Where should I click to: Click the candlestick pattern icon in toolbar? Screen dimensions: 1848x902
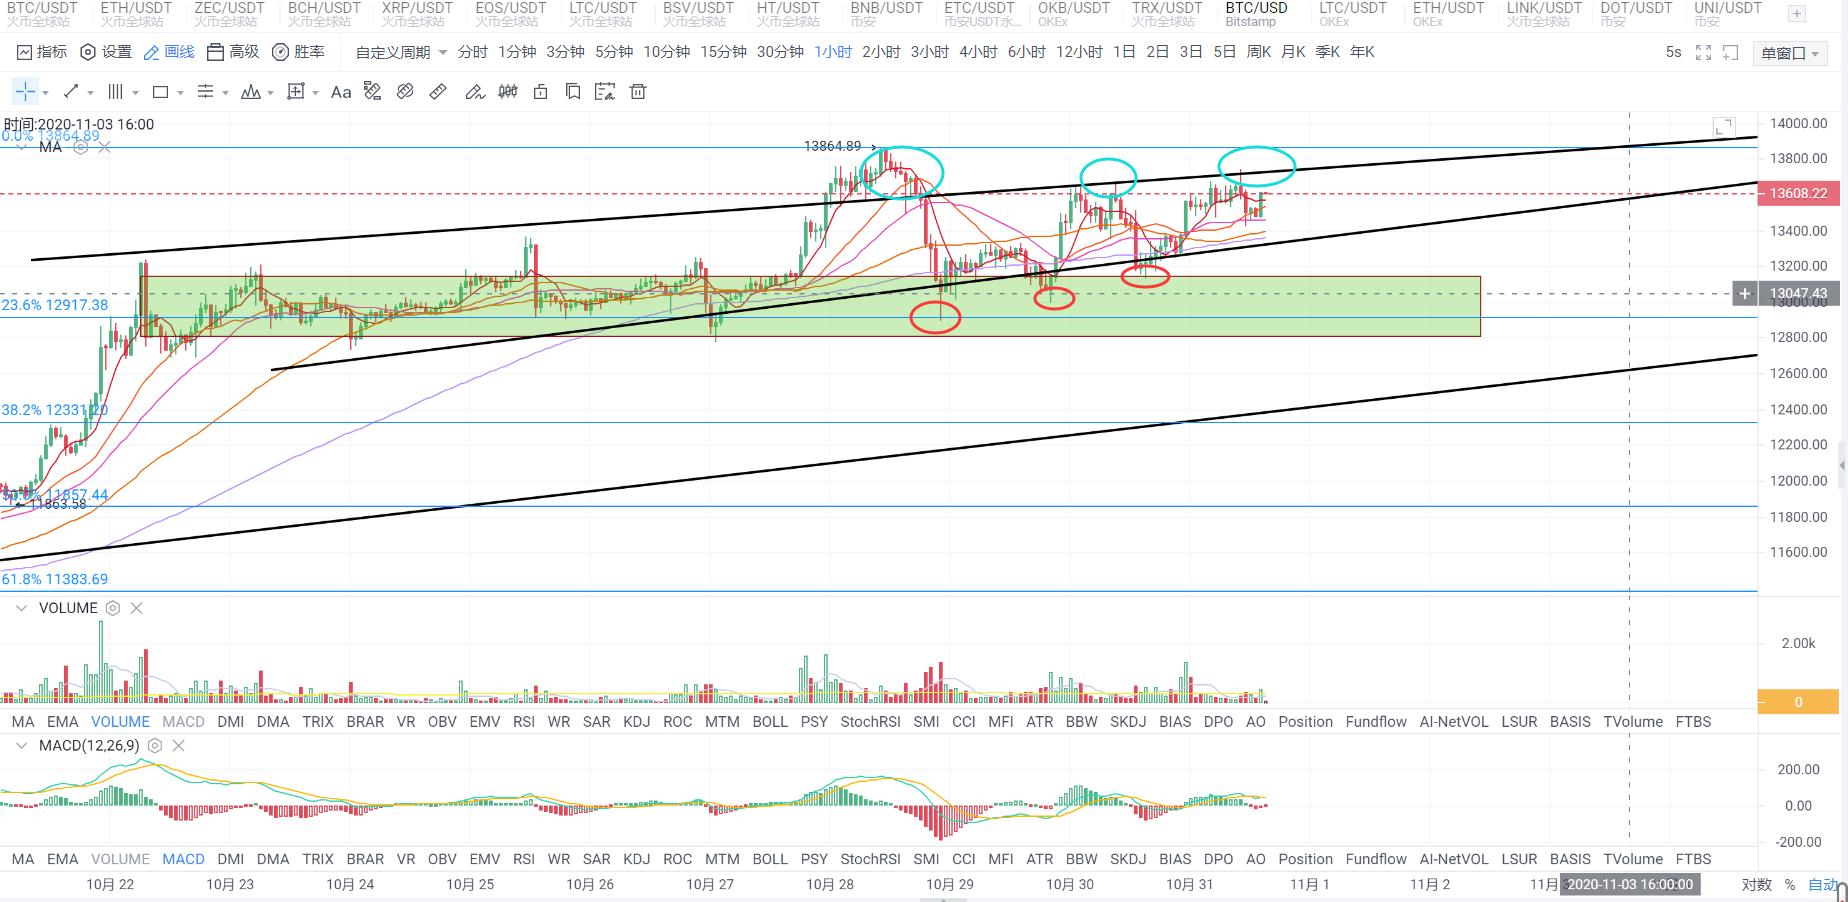click(x=508, y=92)
